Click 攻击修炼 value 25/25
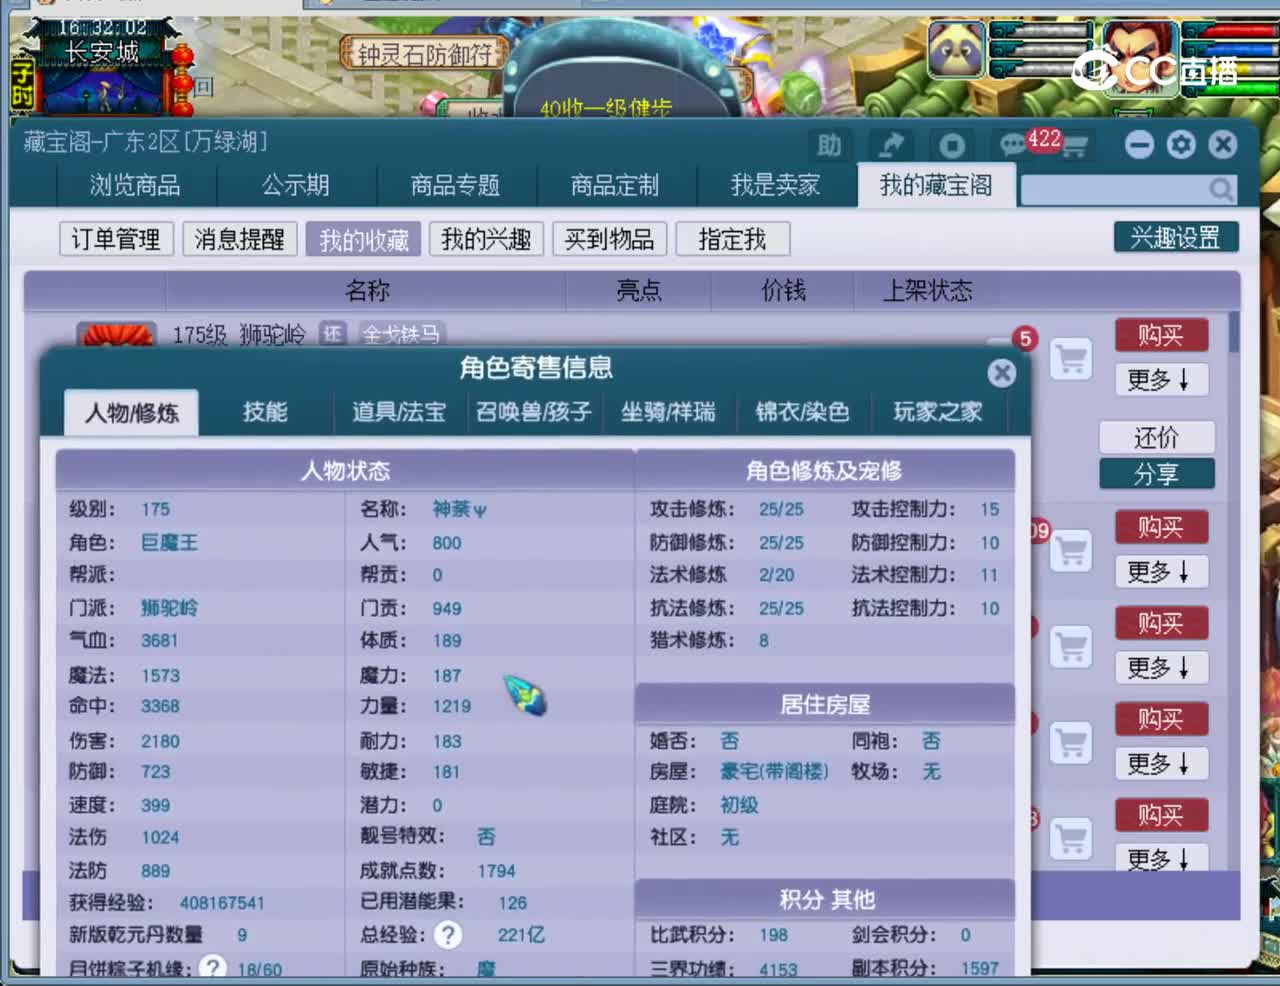 [781, 510]
